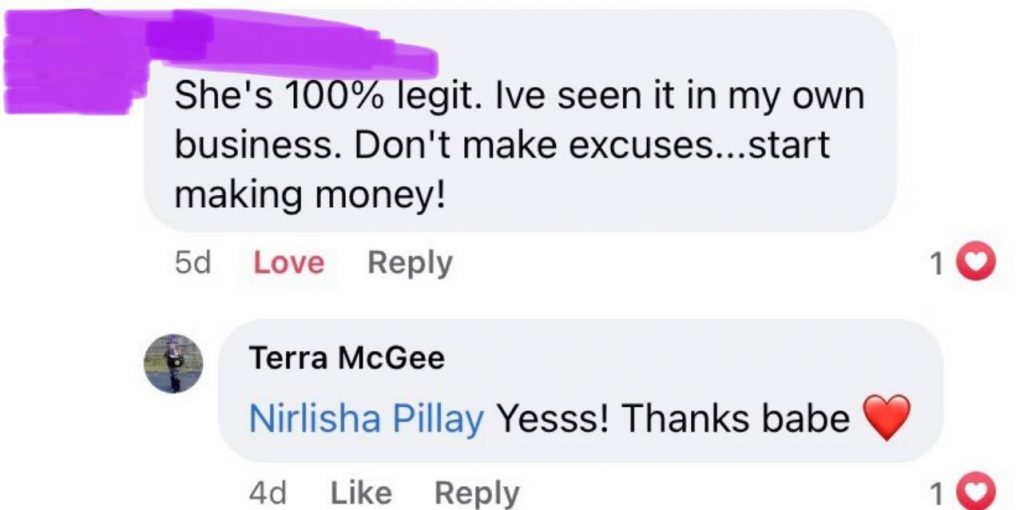Click the "making money!" line of the comment
Viewport: 1024px width, 510px height.
click(310, 194)
